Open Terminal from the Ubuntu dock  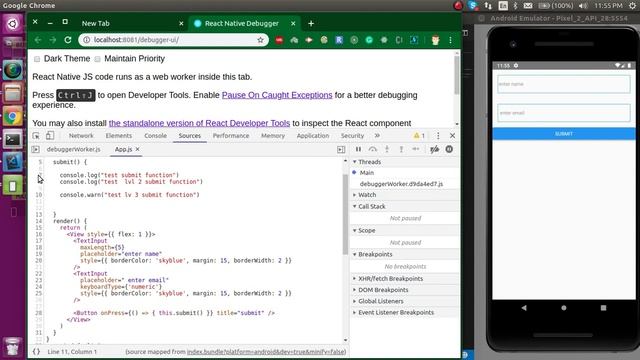point(12,140)
